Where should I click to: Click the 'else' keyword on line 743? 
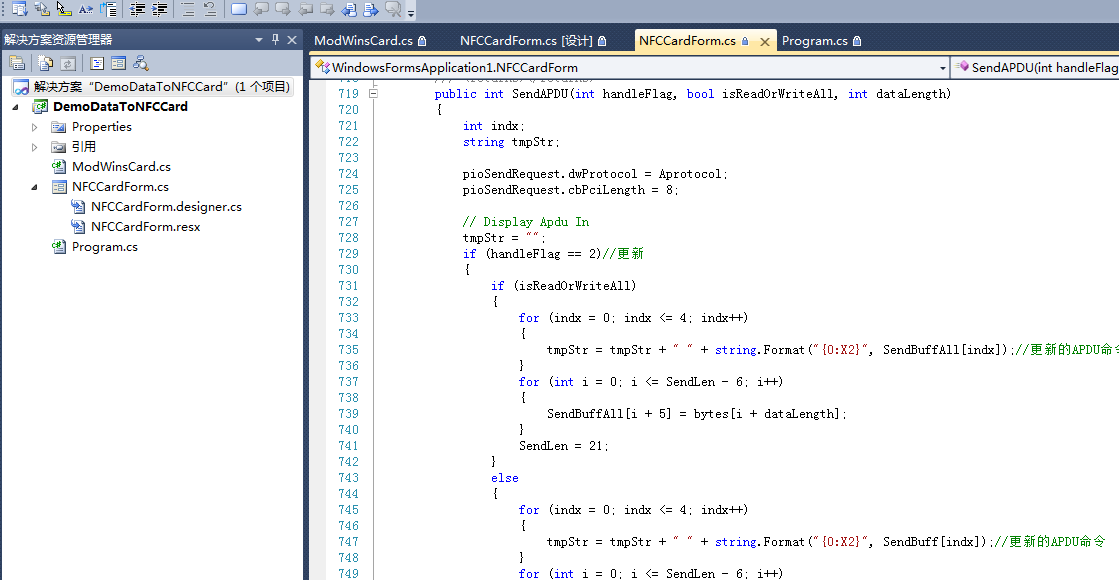coord(505,478)
